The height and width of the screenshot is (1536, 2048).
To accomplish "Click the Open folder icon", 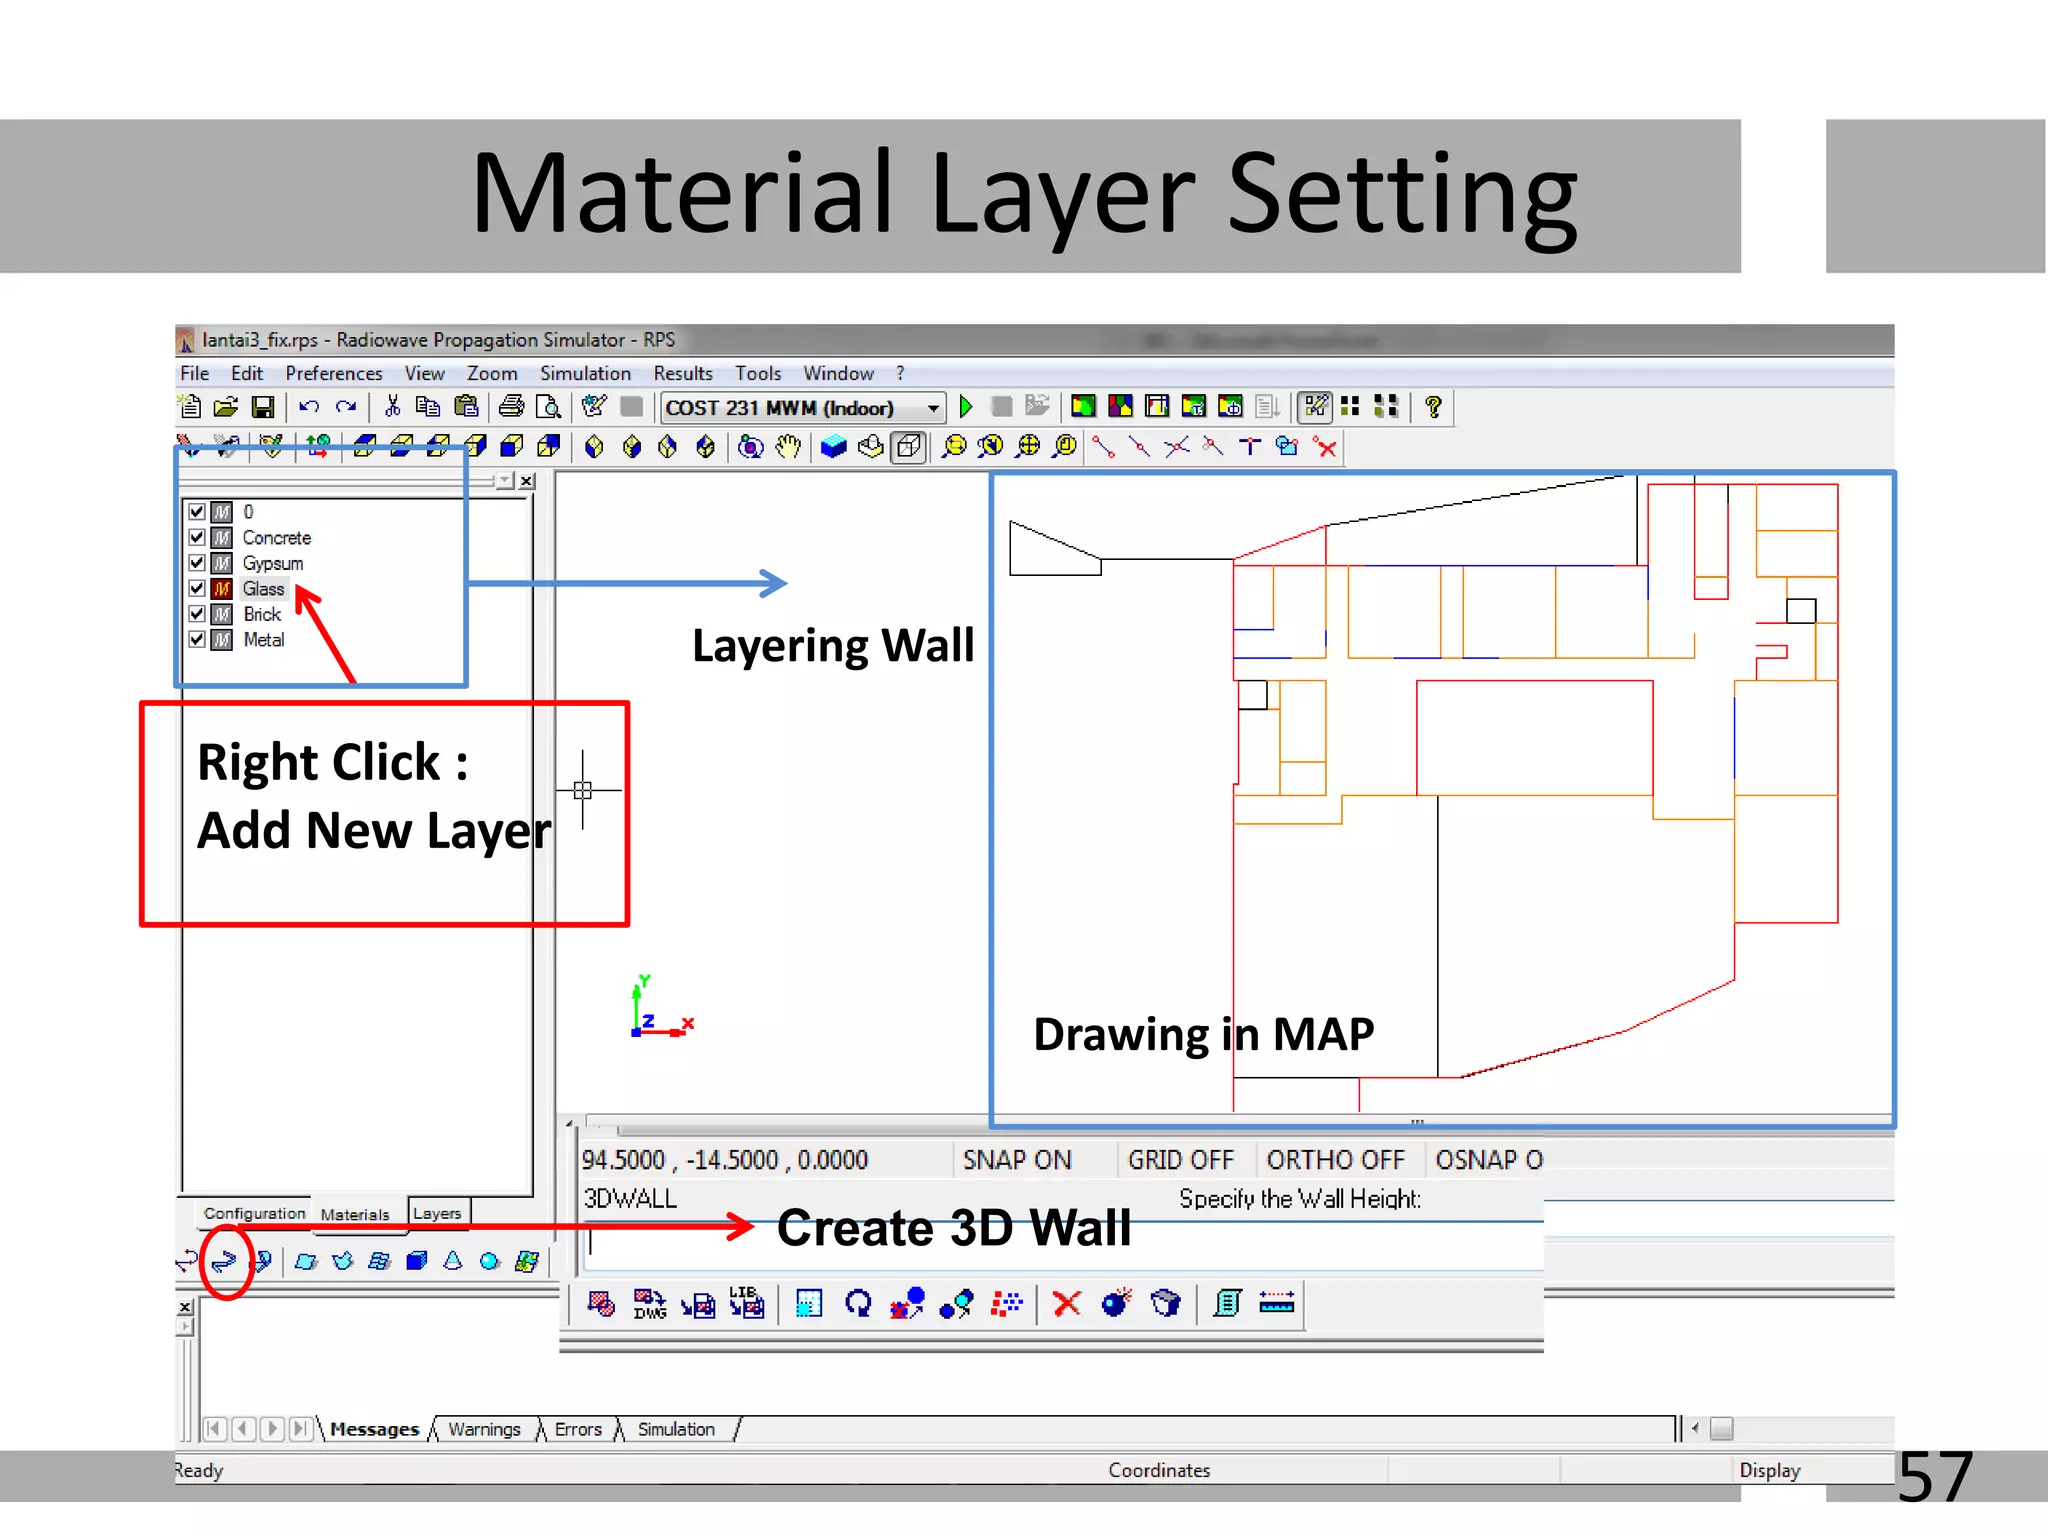I will point(226,407).
